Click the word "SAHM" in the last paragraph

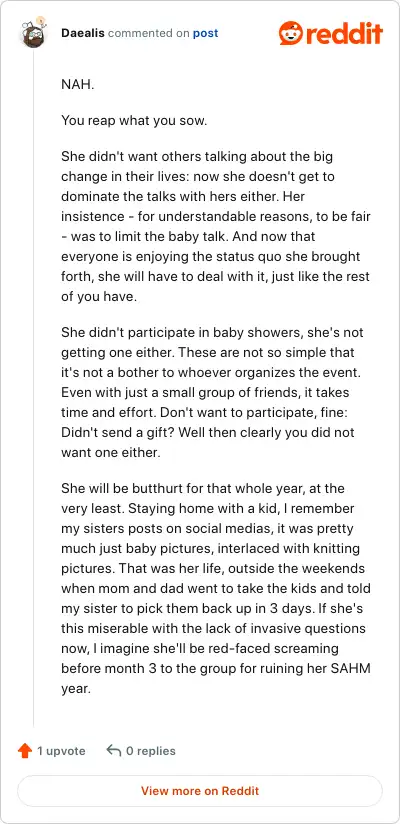[354, 668]
